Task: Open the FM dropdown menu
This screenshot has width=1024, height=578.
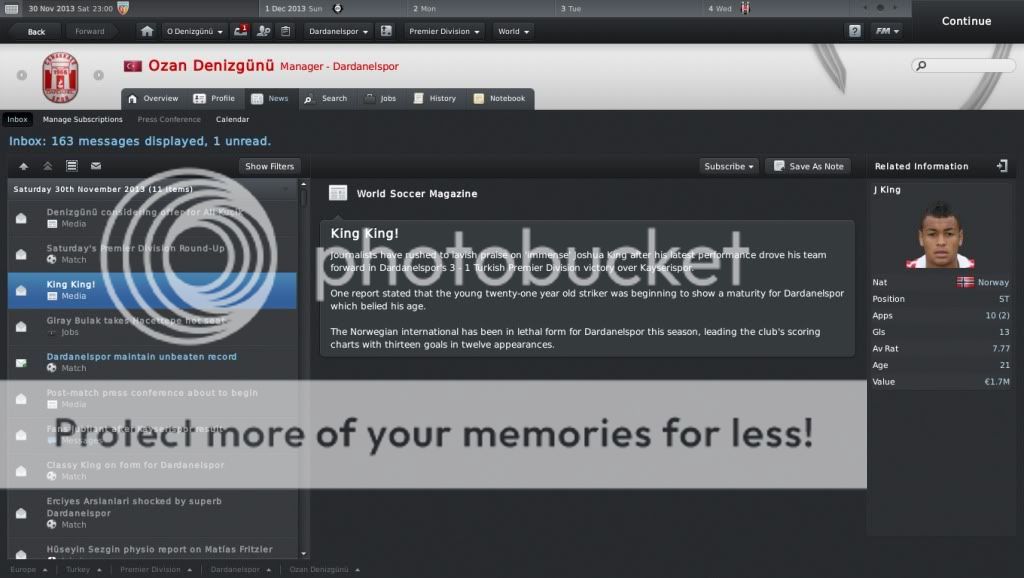Action: [888, 31]
